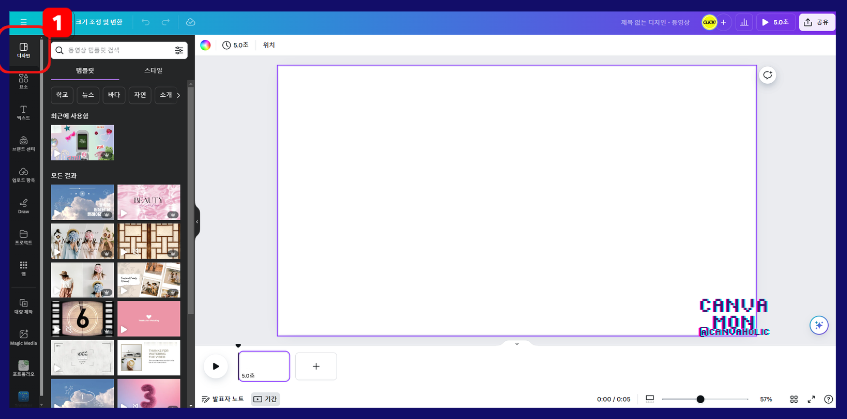The width and height of the screenshot is (847, 419).
Task: Open the 디자인 (Design) sidebar panel
Action: (x=23, y=51)
